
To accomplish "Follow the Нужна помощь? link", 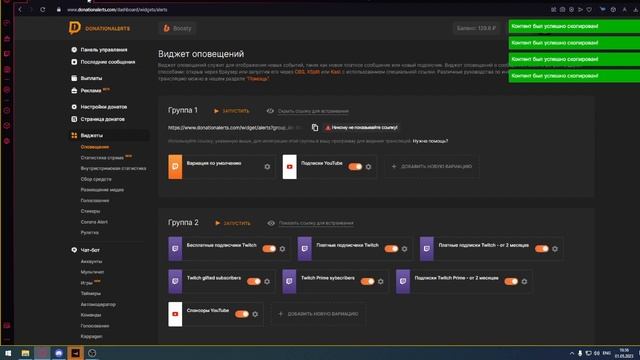I will coord(430,141).
